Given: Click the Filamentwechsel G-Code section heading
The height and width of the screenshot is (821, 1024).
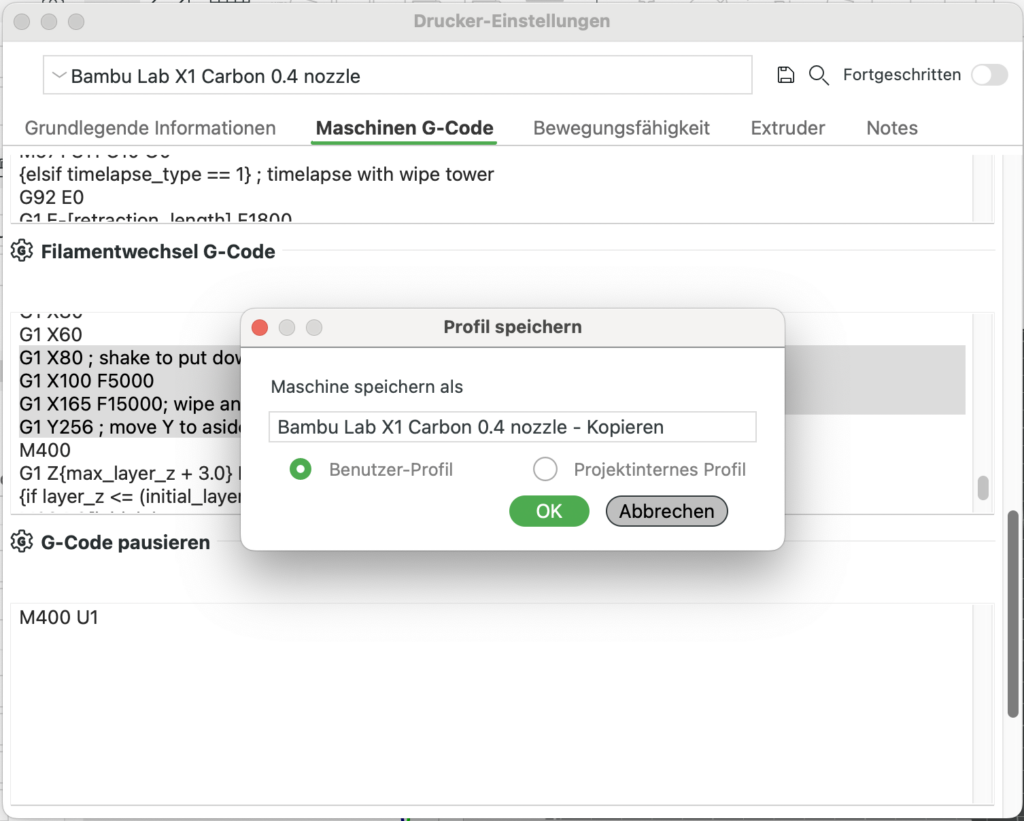Looking at the screenshot, I should click(158, 251).
